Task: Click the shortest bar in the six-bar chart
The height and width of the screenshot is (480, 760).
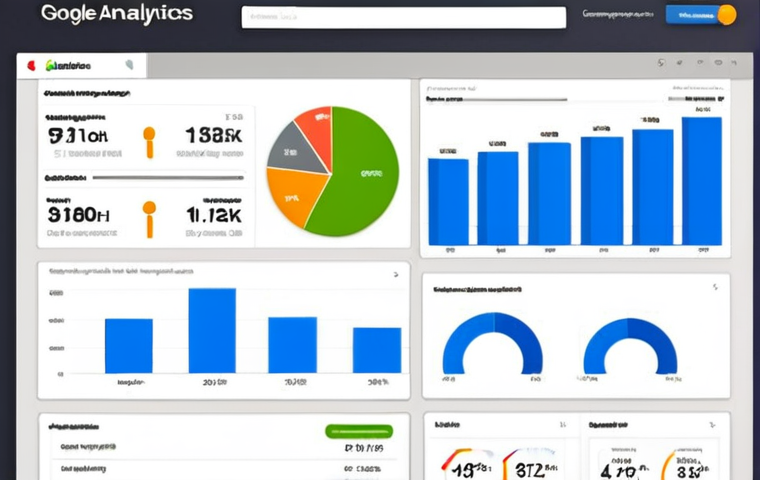Action: pyautogui.click(x=448, y=202)
